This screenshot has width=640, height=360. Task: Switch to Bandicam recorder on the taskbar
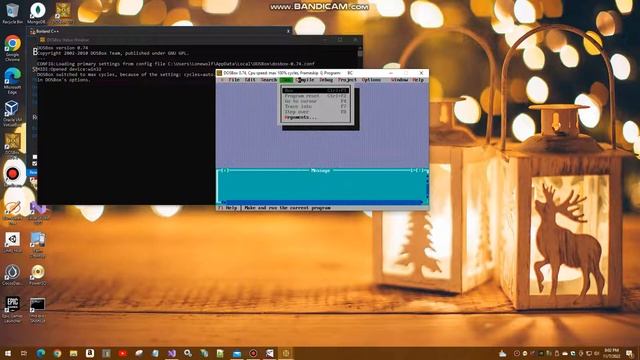point(253,353)
